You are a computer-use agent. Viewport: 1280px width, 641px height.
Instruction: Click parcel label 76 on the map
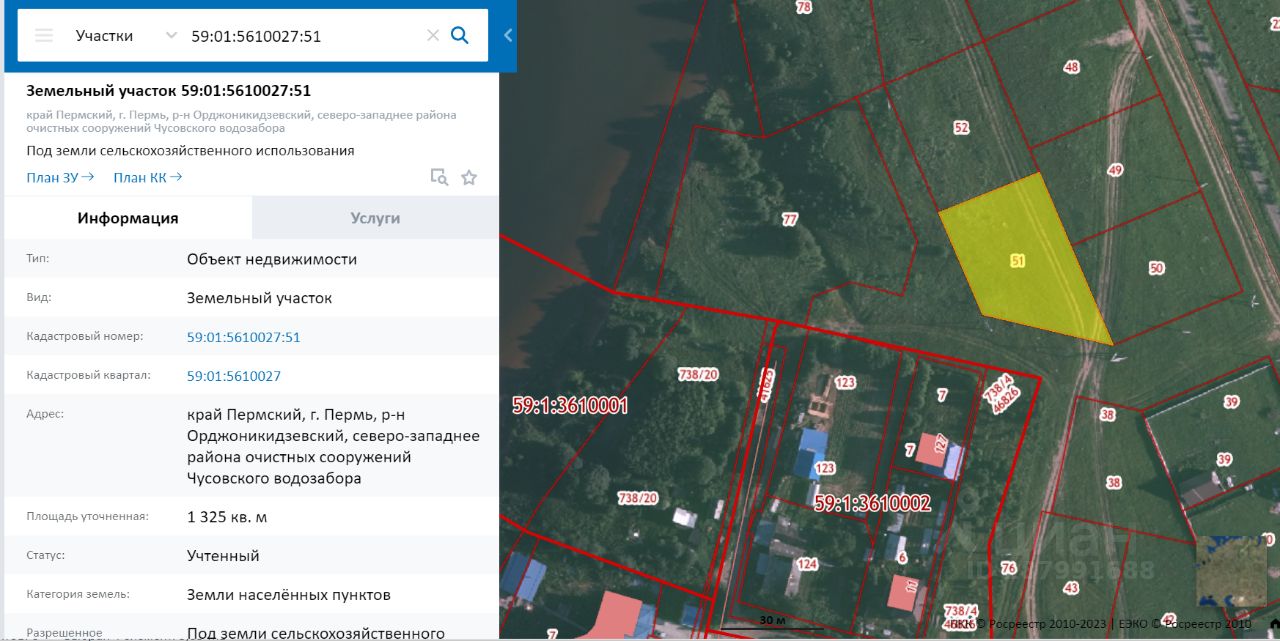[1008, 568]
